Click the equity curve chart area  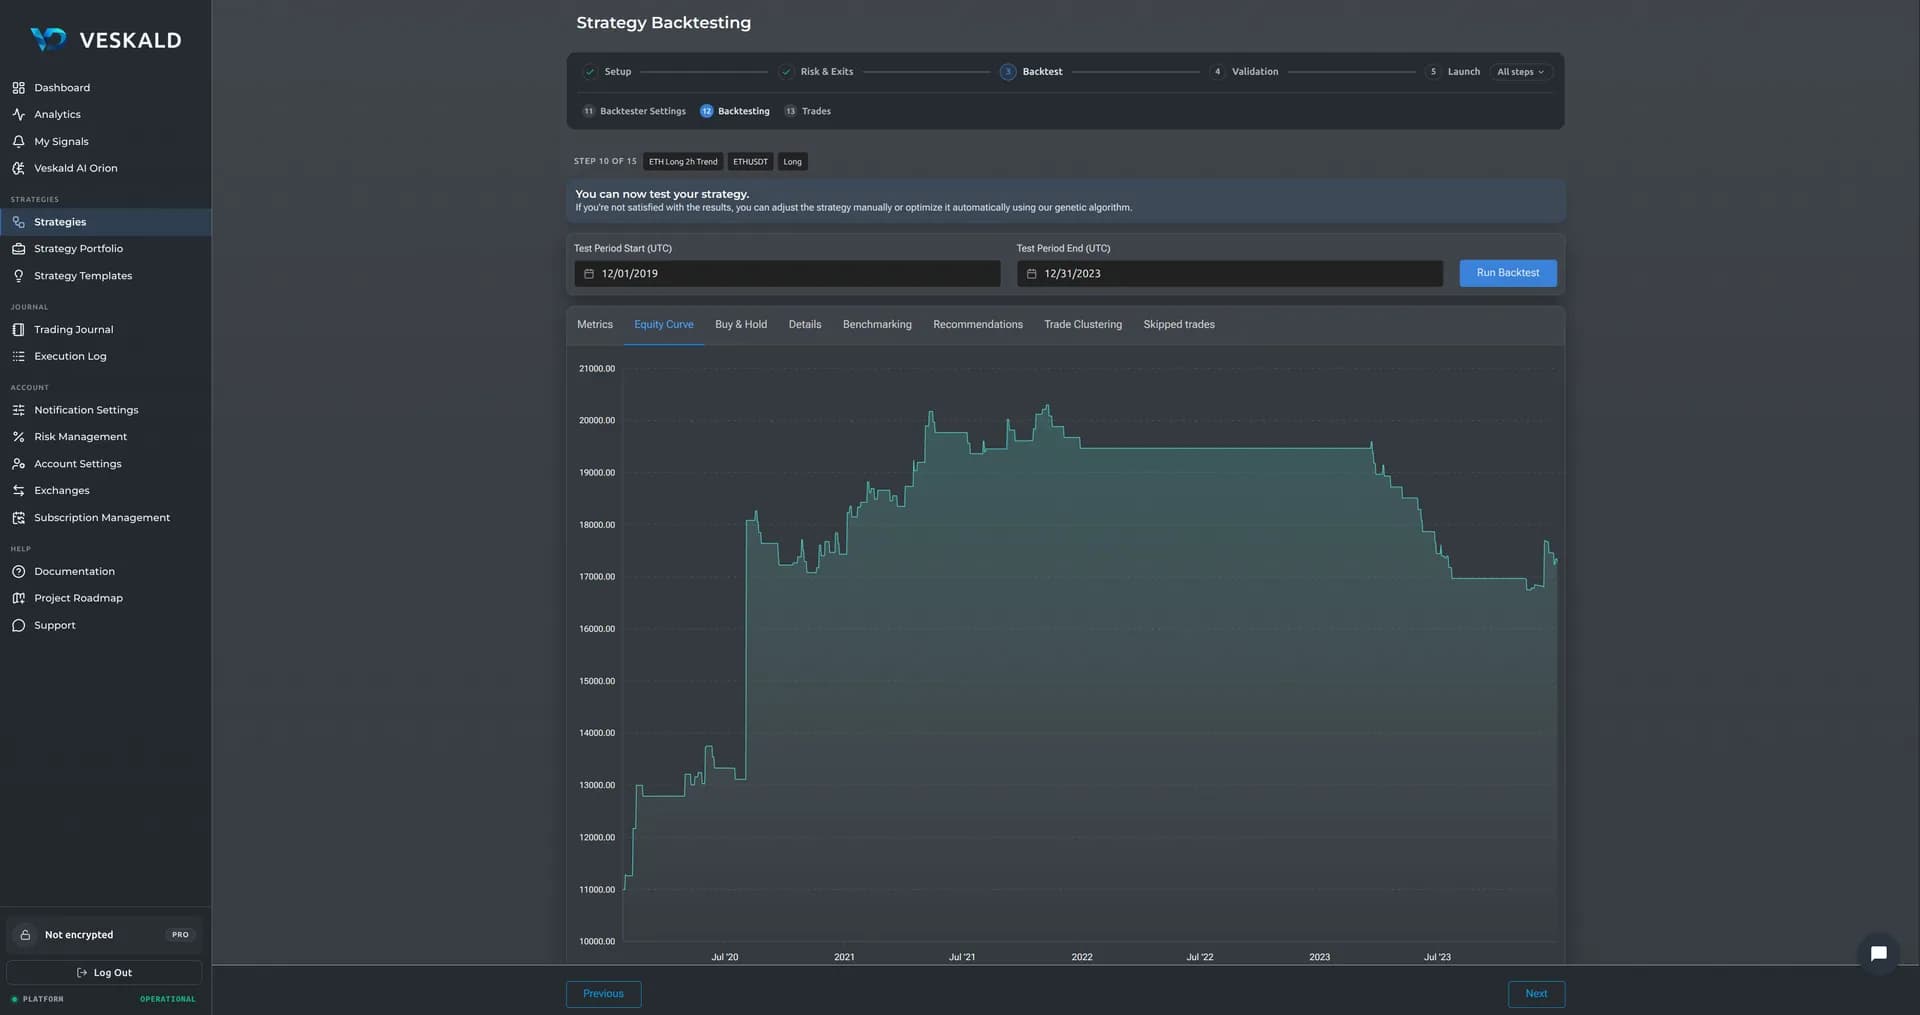pos(1090,655)
